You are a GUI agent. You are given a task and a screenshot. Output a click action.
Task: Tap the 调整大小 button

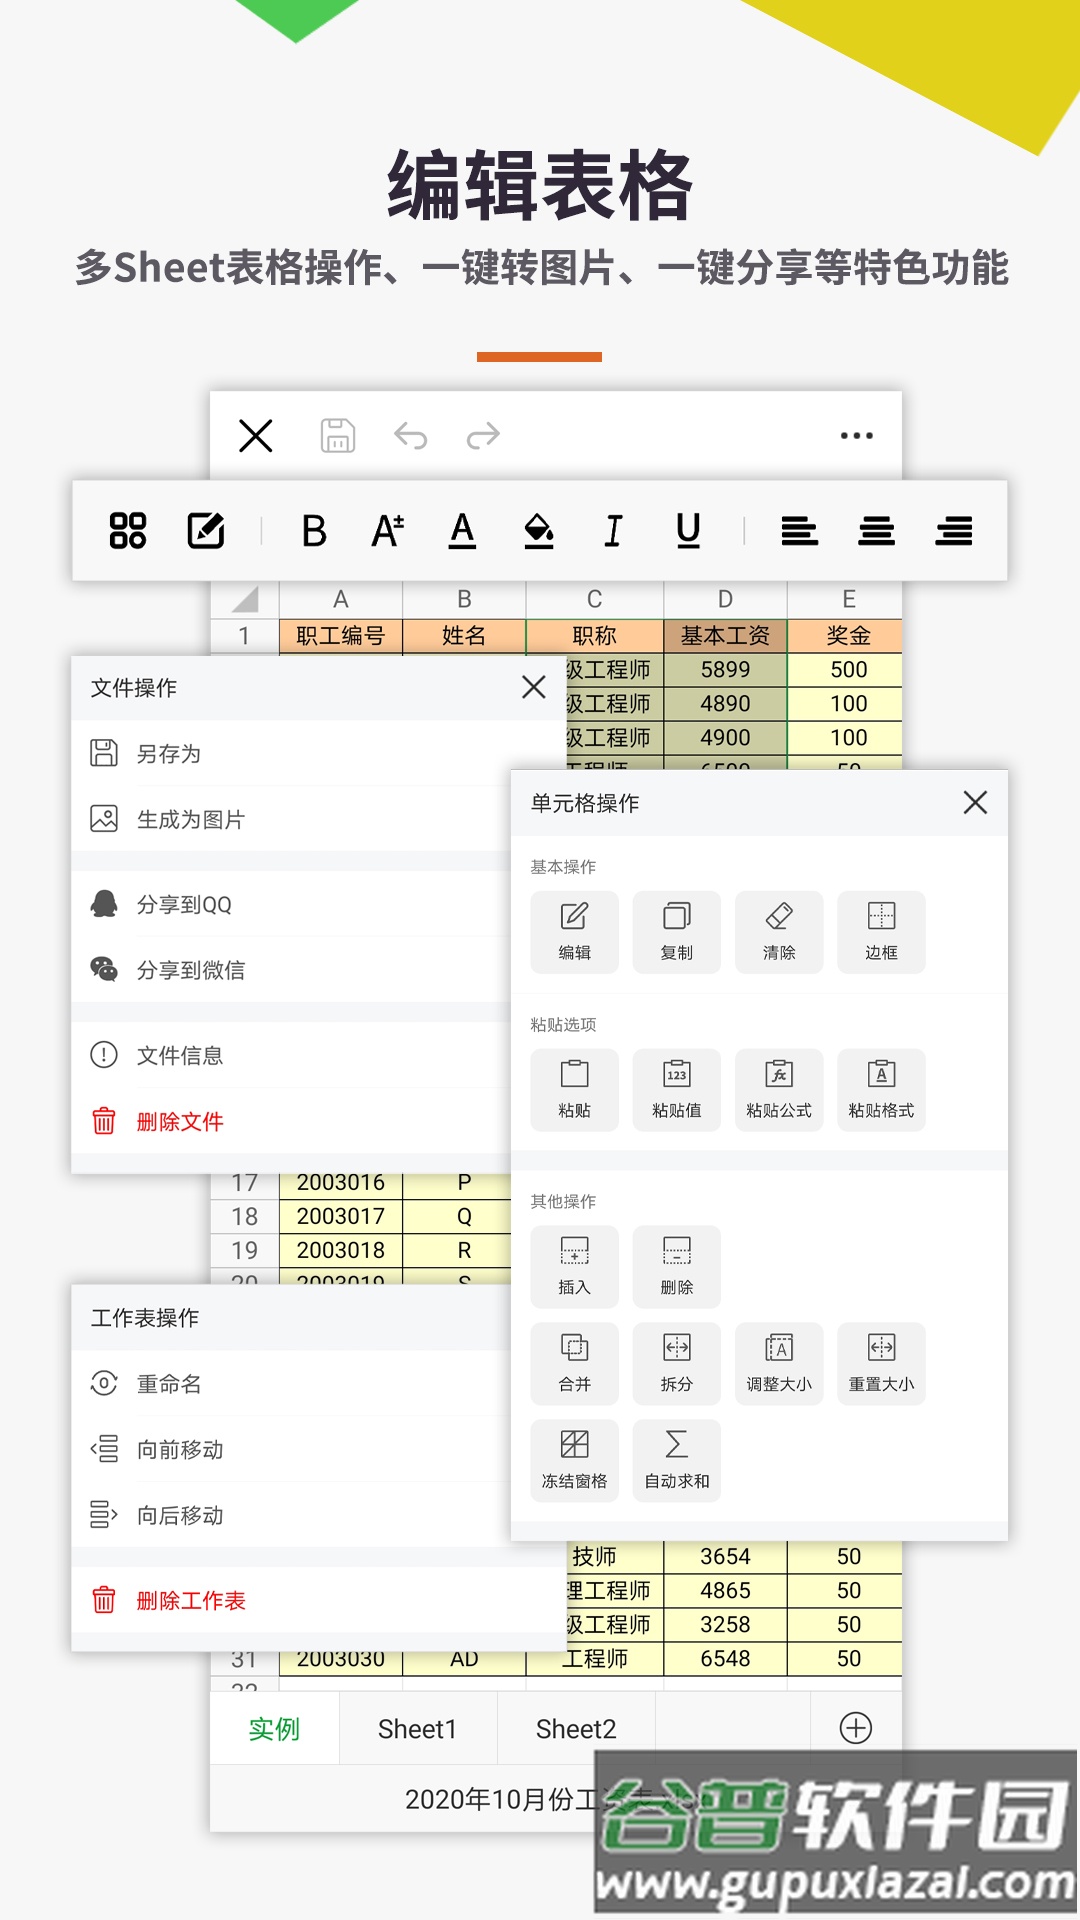(779, 1364)
